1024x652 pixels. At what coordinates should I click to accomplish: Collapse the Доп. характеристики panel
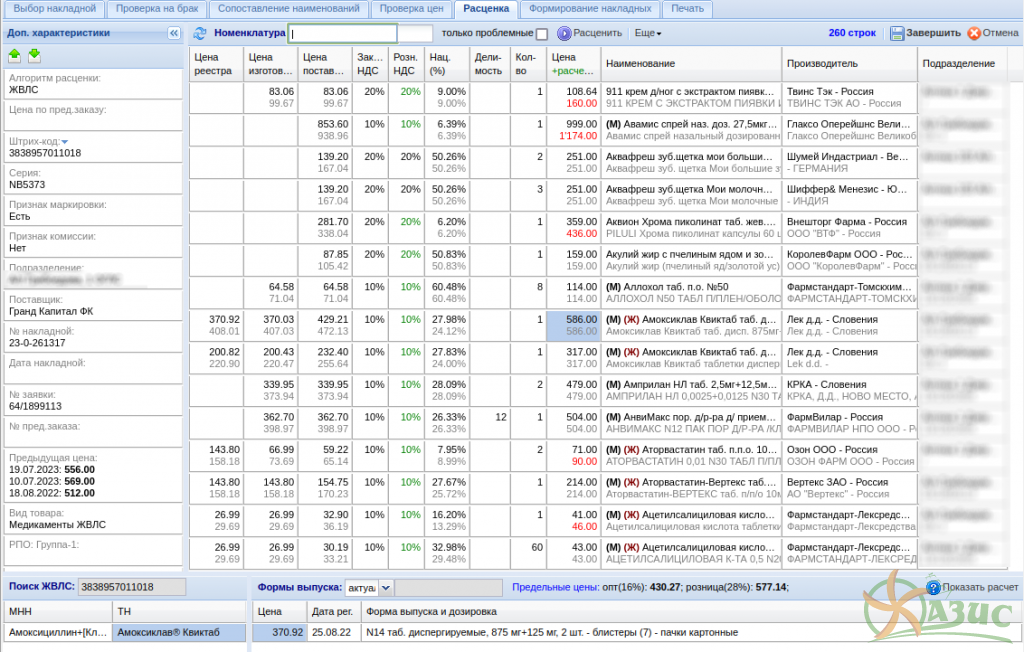(174, 33)
